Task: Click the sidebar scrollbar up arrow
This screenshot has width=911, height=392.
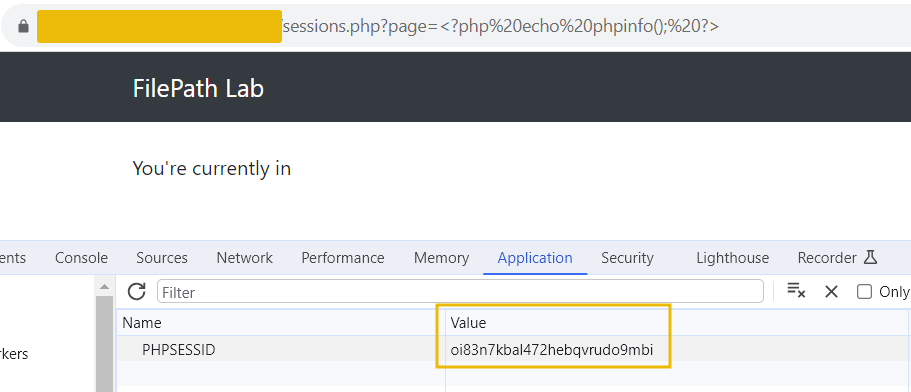Action: pos(105,286)
